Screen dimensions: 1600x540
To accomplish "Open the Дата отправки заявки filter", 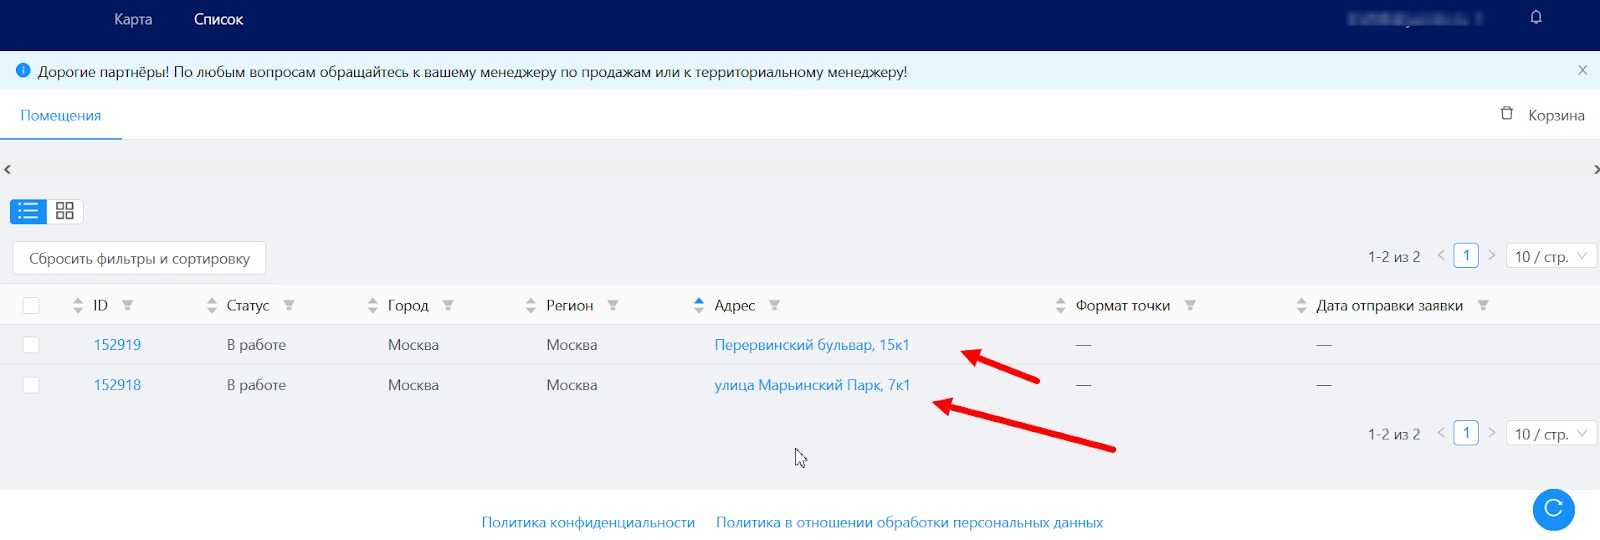I will (1483, 306).
